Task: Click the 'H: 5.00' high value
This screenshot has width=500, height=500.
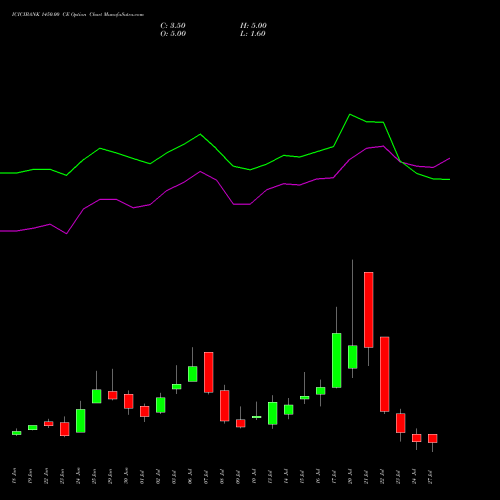Action: 253,26
